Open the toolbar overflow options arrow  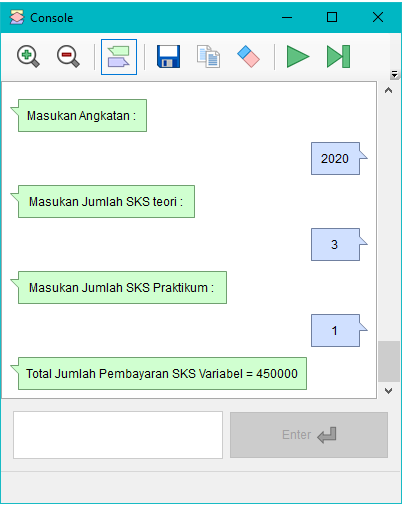pos(394,74)
